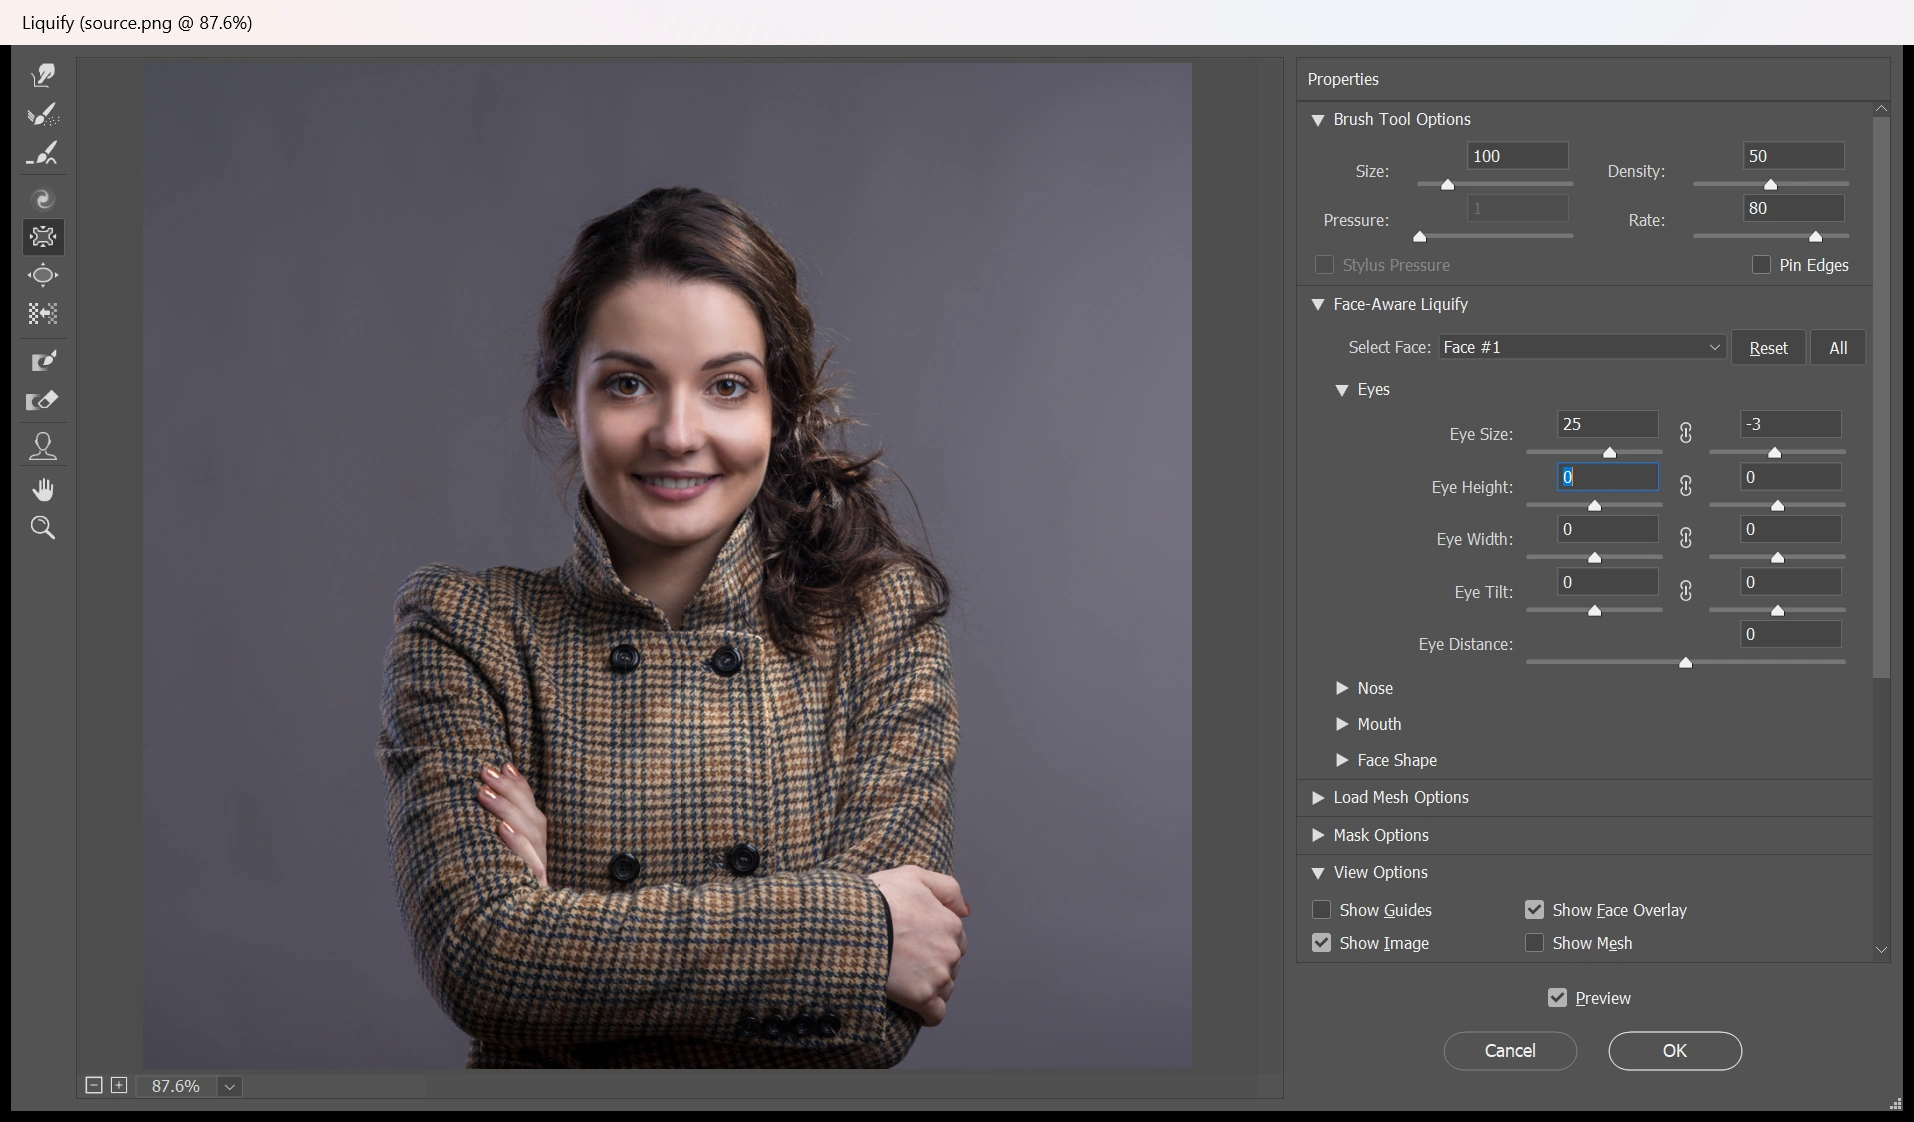The width and height of the screenshot is (1914, 1122).
Task: Expand the Mouth subsection
Action: (x=1342, y=724)
